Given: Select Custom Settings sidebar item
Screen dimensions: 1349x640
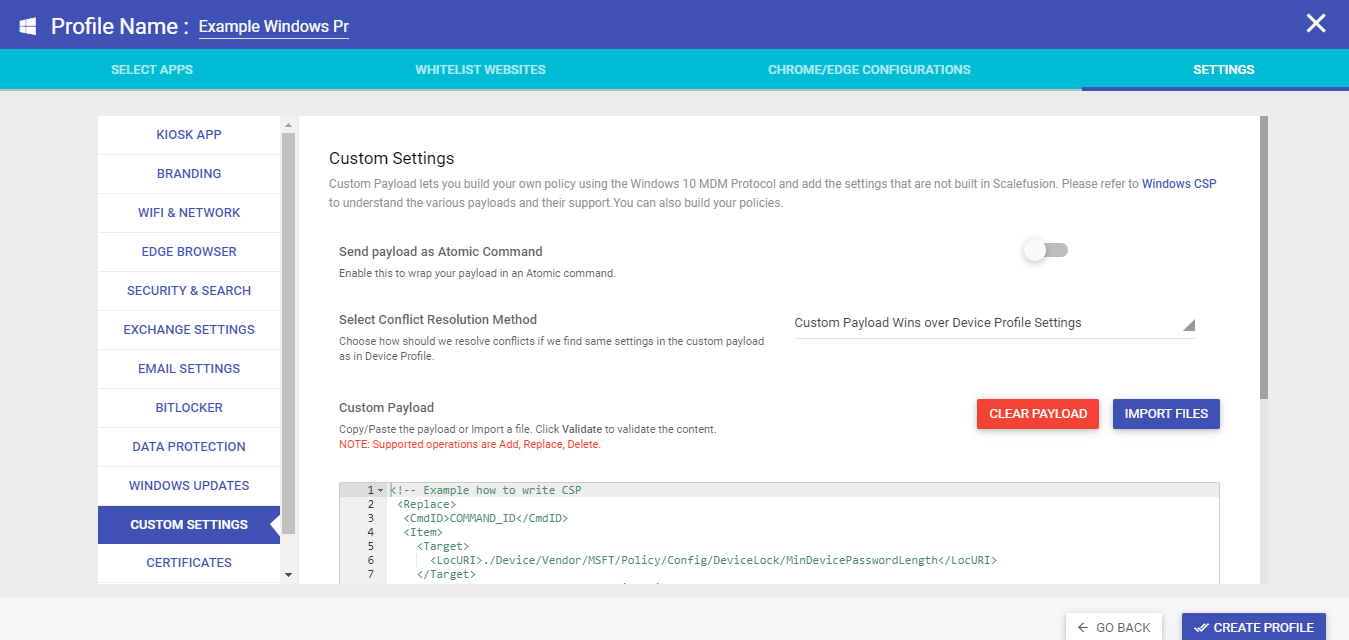Looking at the screenshot, I should (x=189, y=525).
